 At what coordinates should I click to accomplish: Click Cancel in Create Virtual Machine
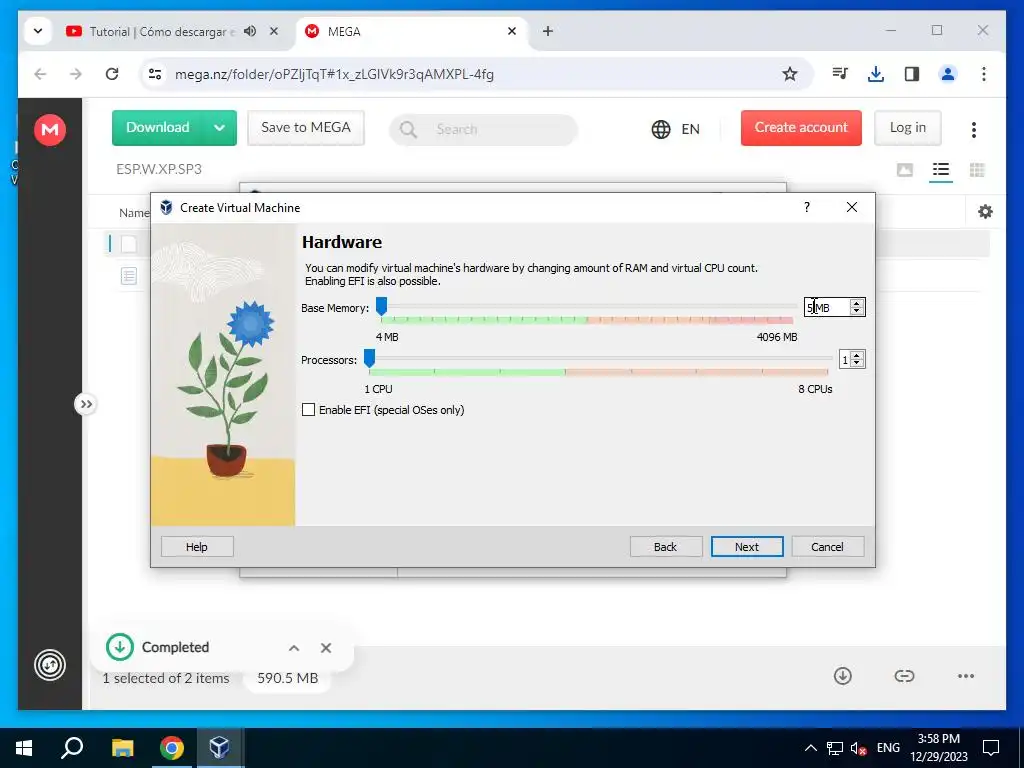click(x=827, y=547)
